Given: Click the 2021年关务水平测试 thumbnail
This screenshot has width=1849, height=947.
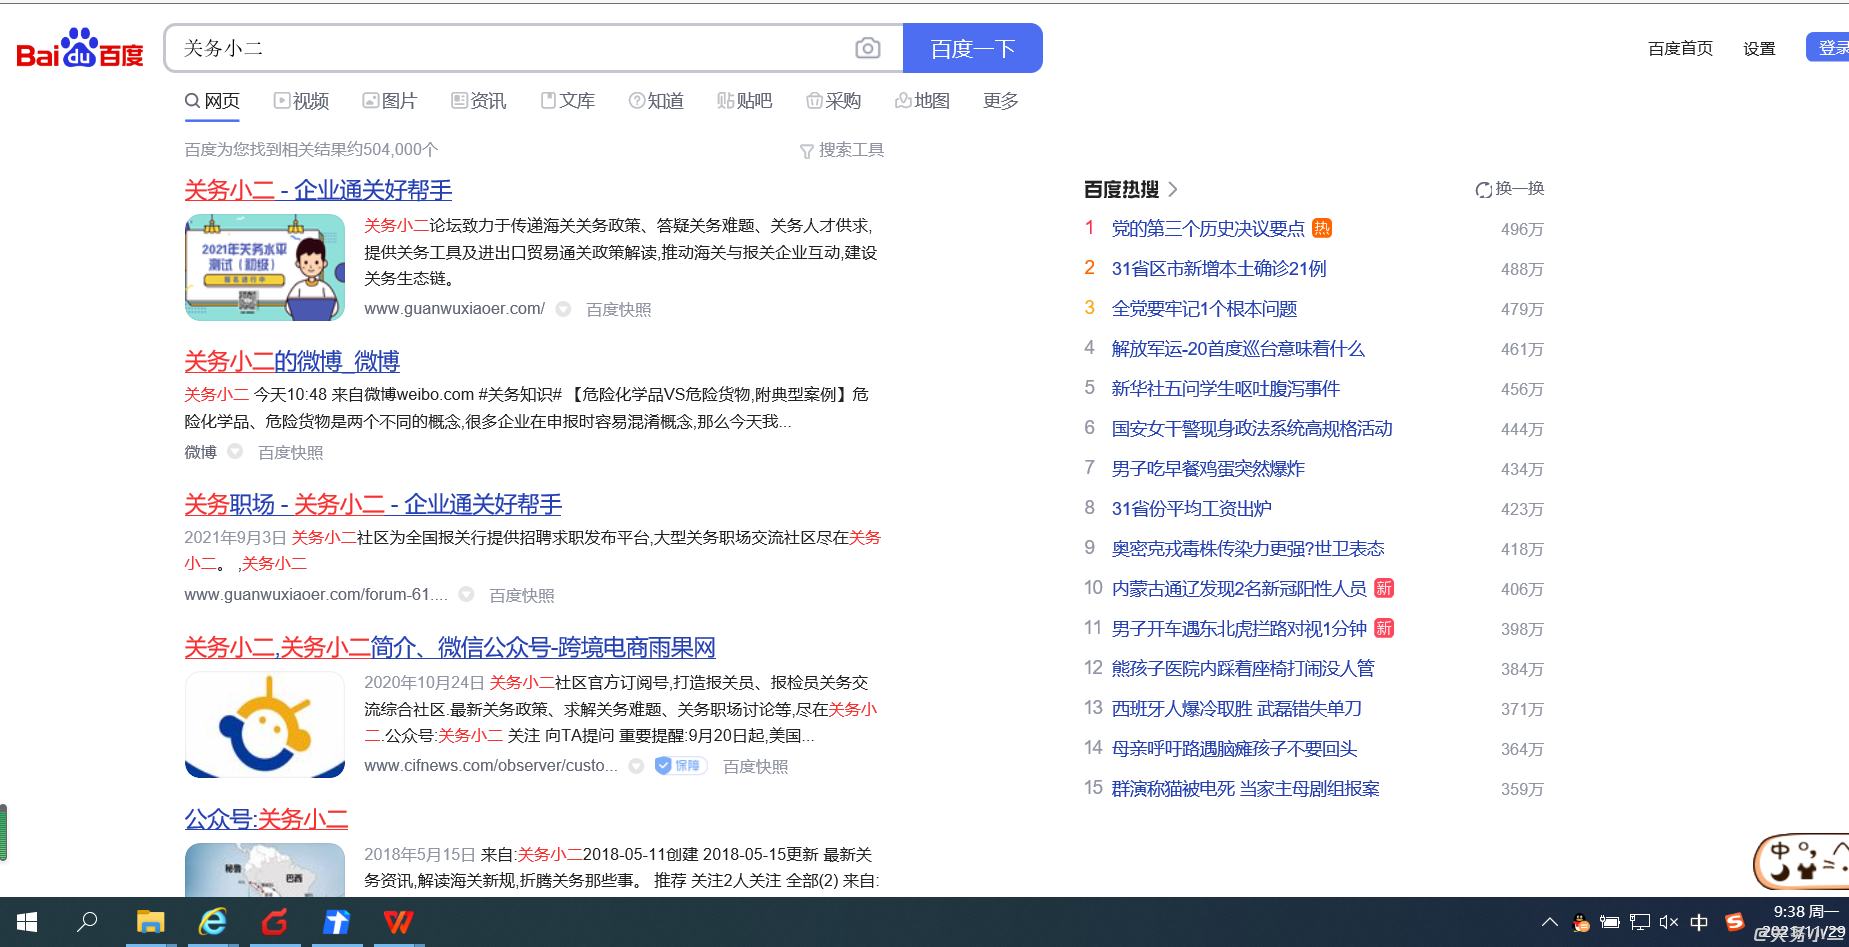Looking at the screenshot, I should [x=265, y=268].
